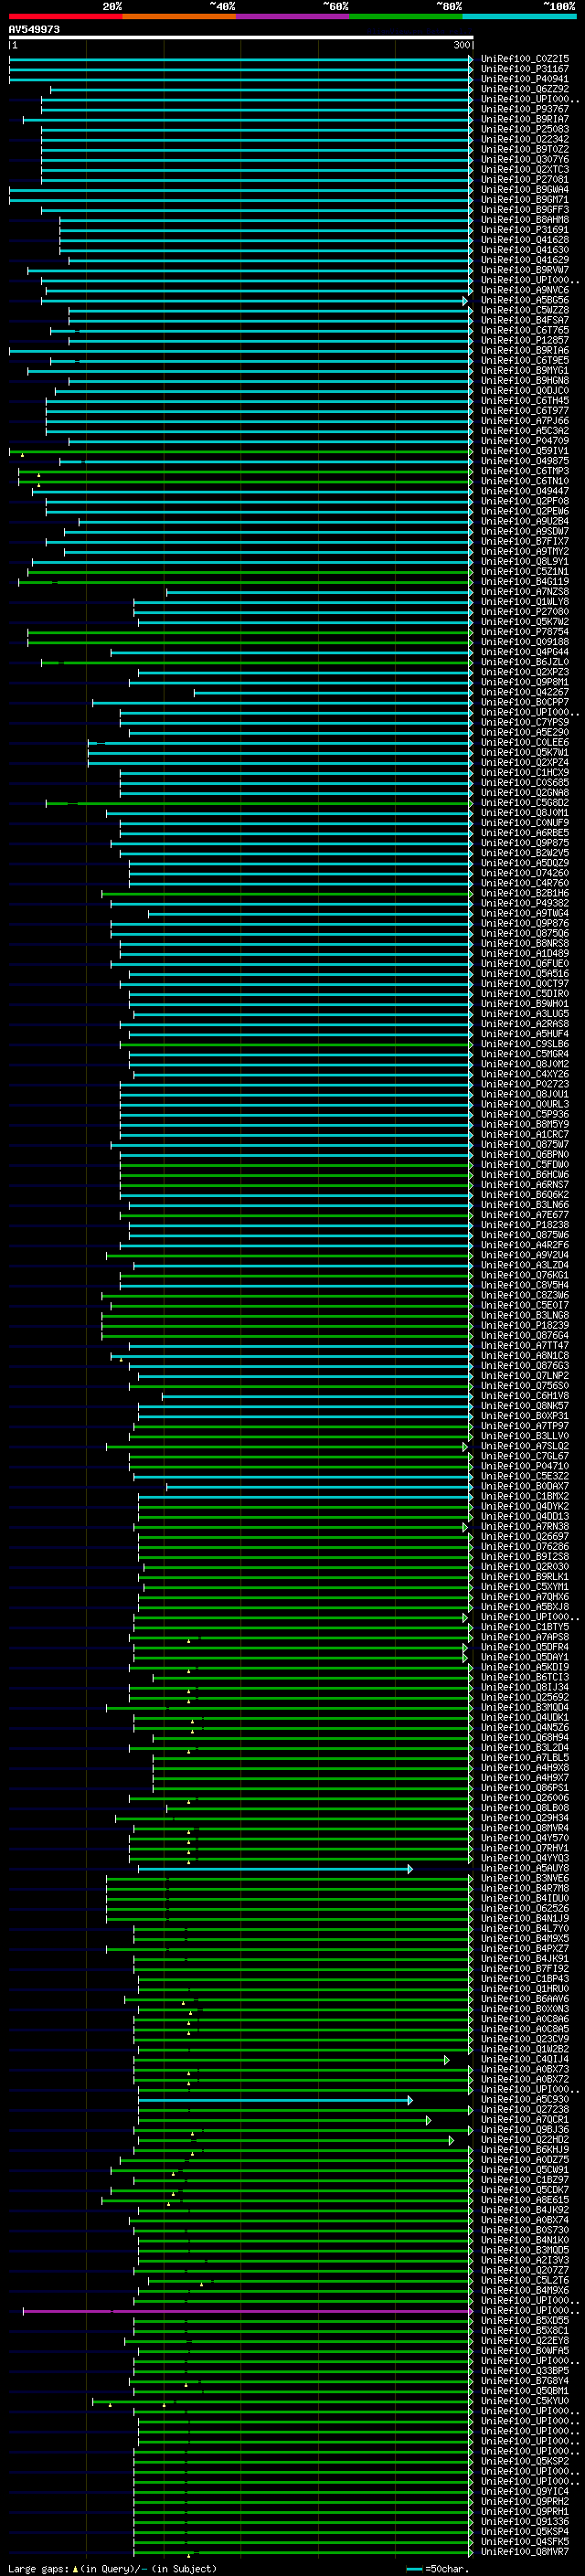This screenshot has width=585, height=2576.
Task: Open hit UniRef100_P31167
Action: 525,69
